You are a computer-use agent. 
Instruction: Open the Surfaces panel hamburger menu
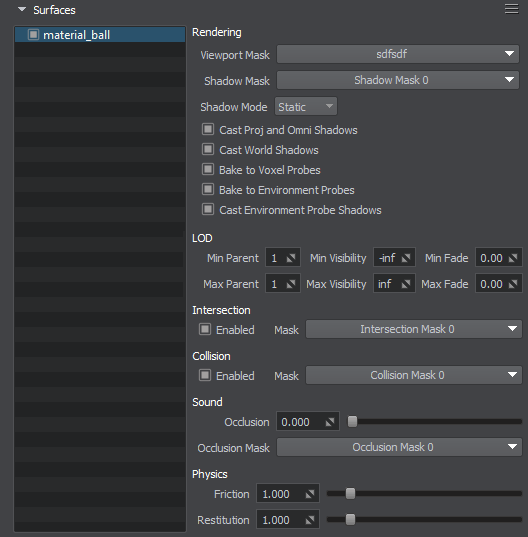click(511, 9)
